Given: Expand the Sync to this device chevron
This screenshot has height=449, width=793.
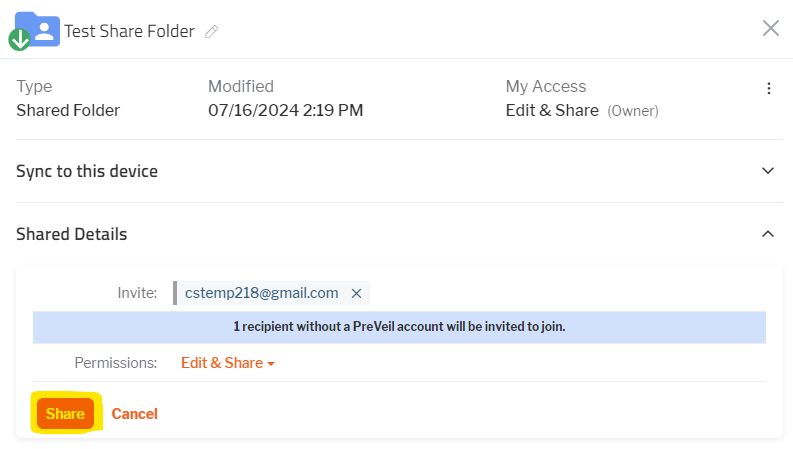Looking at the screenshot, I should [x=768, y=171].
